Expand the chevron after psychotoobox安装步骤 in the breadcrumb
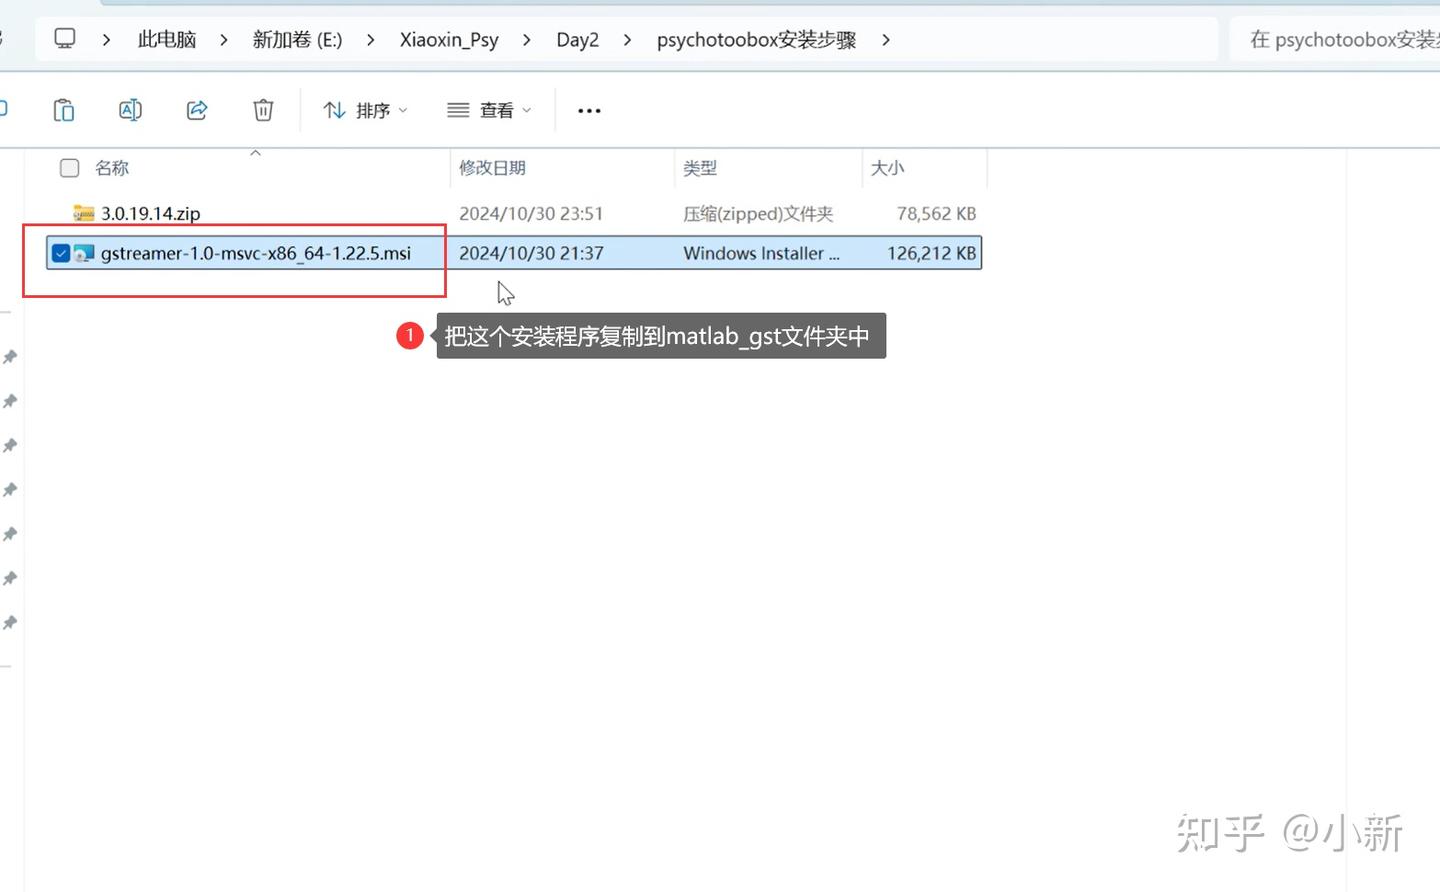Viewport: 1440px width, 892px height. pos(886,39)
